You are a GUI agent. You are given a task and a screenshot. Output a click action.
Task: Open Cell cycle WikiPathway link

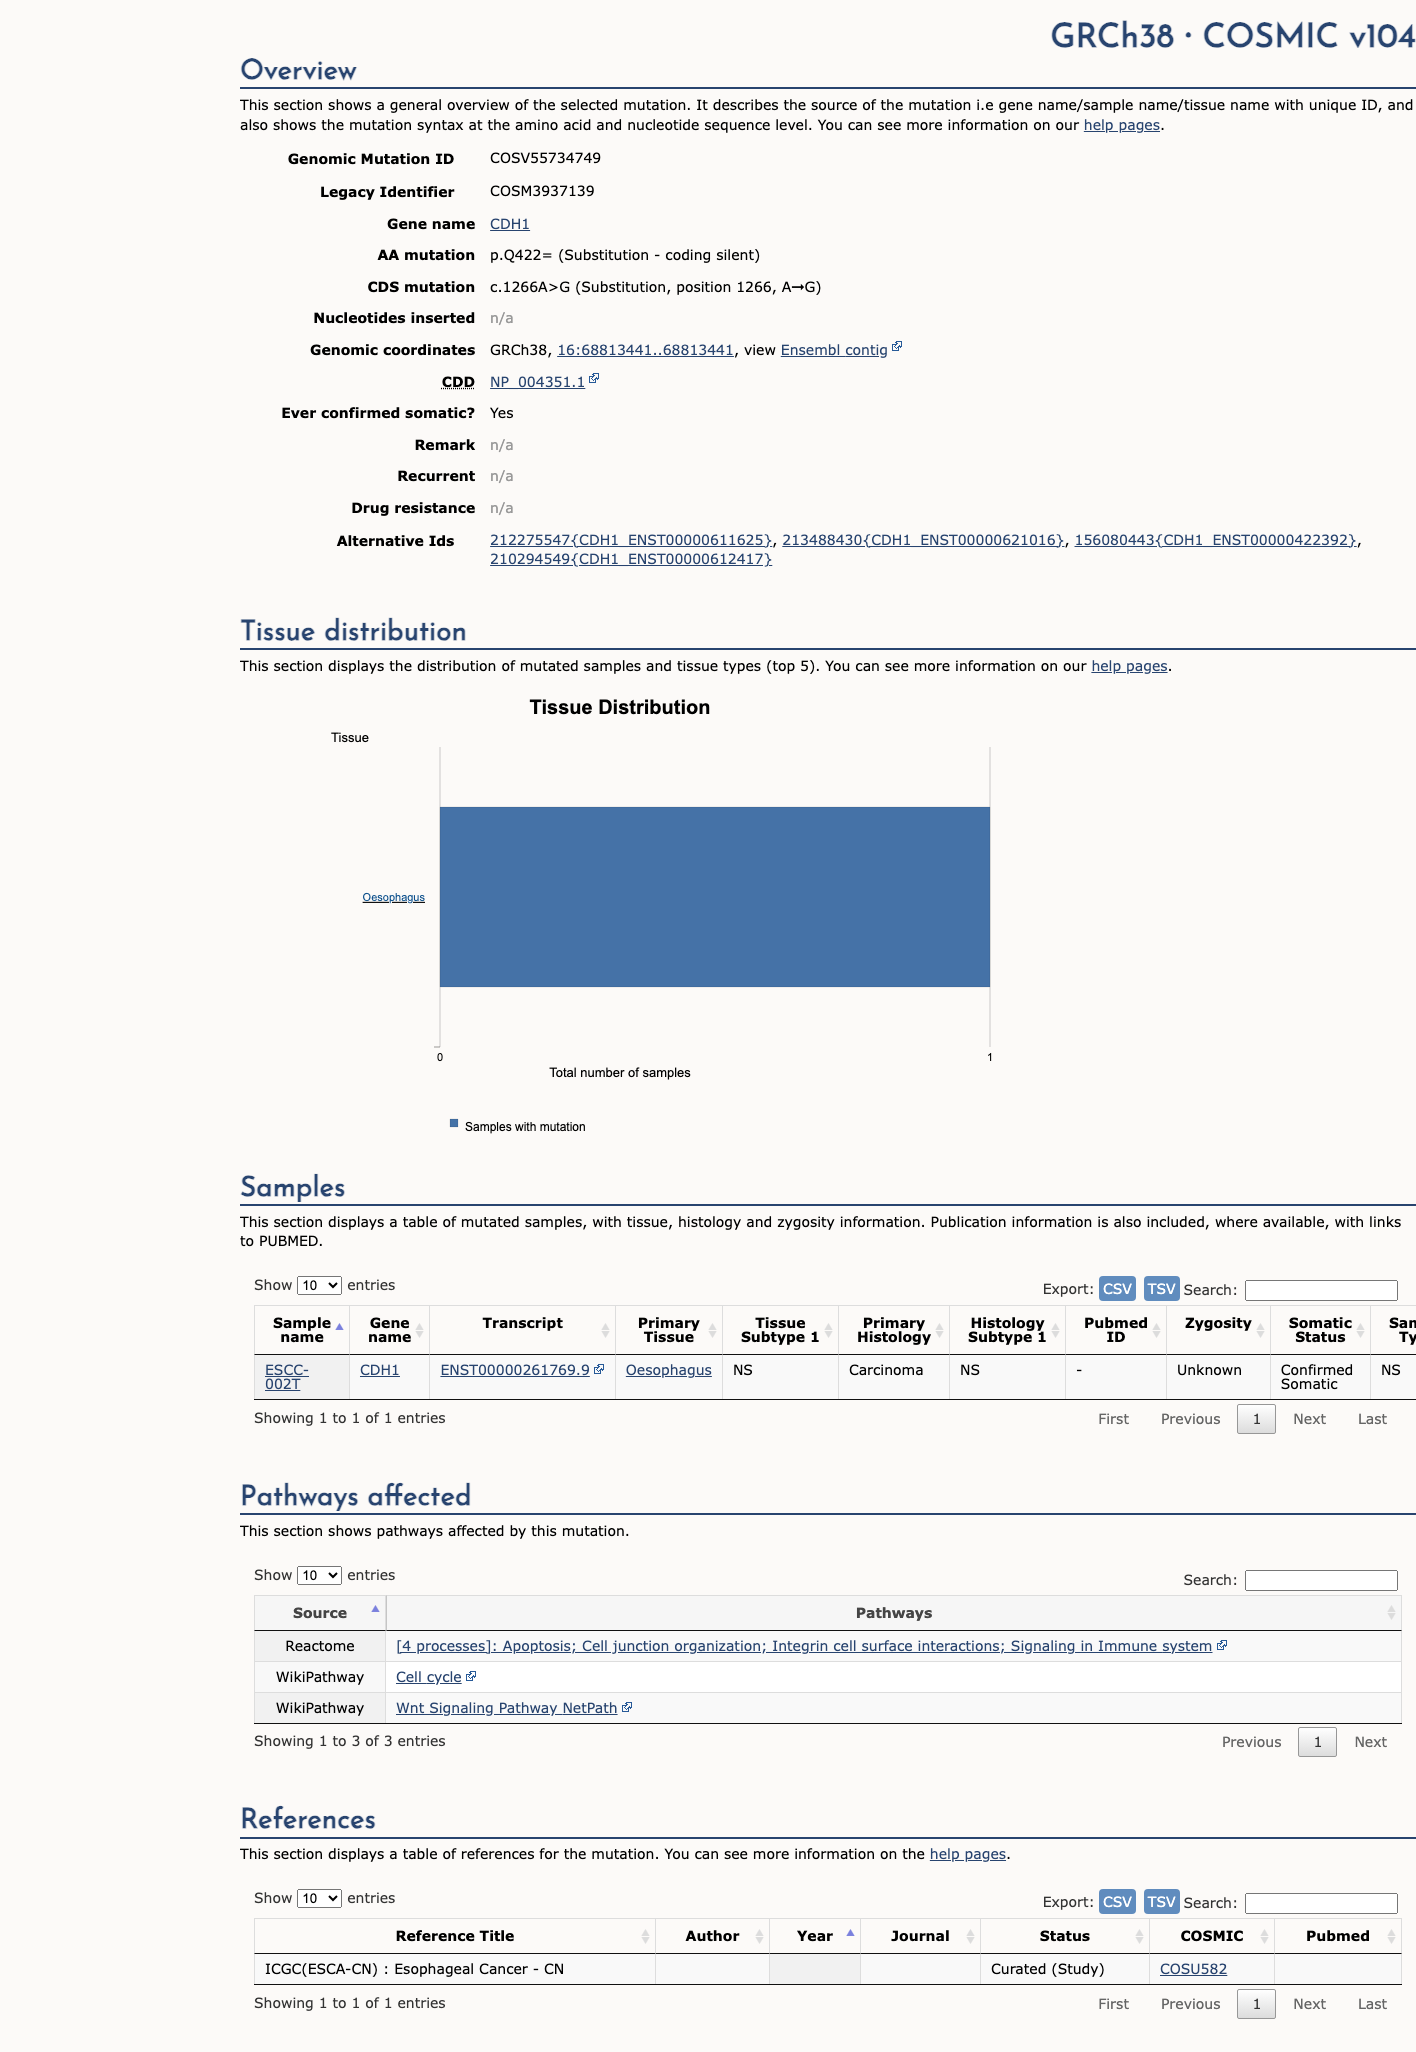click(429, 1677)
